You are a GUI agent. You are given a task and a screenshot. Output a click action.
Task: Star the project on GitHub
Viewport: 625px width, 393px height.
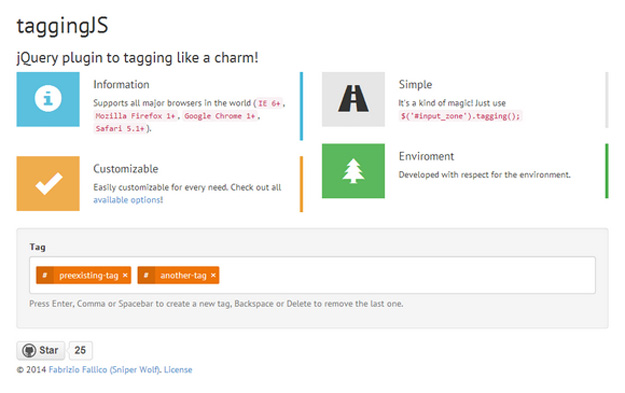pos(41,350)
